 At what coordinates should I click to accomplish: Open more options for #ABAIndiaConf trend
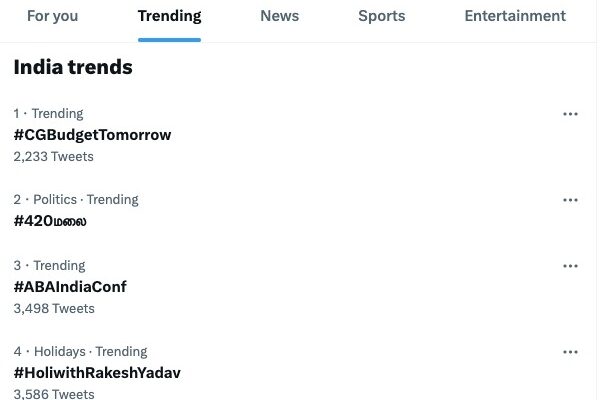[570, 266]
